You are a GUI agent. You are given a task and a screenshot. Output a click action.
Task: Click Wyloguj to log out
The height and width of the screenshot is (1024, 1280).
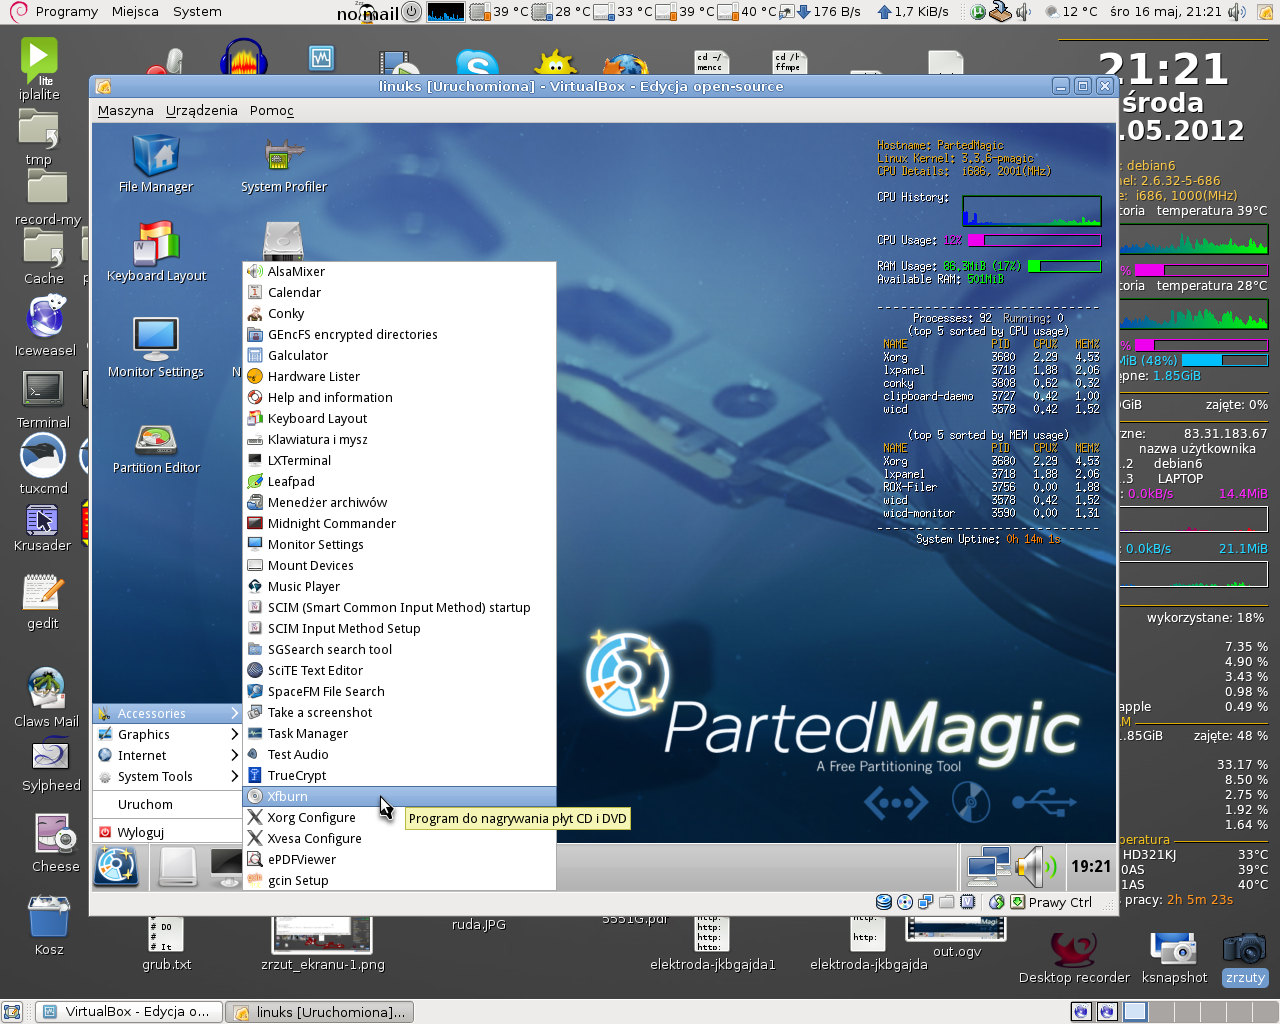click(x=168, y=832)
